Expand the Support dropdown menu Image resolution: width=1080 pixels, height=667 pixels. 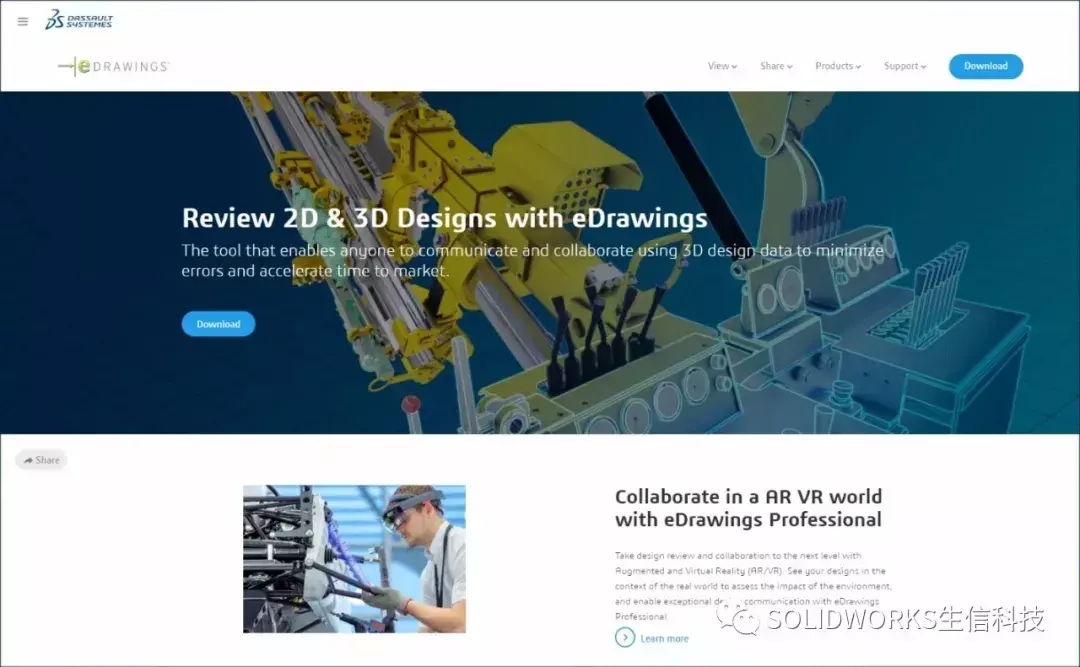tap(905, 66)
